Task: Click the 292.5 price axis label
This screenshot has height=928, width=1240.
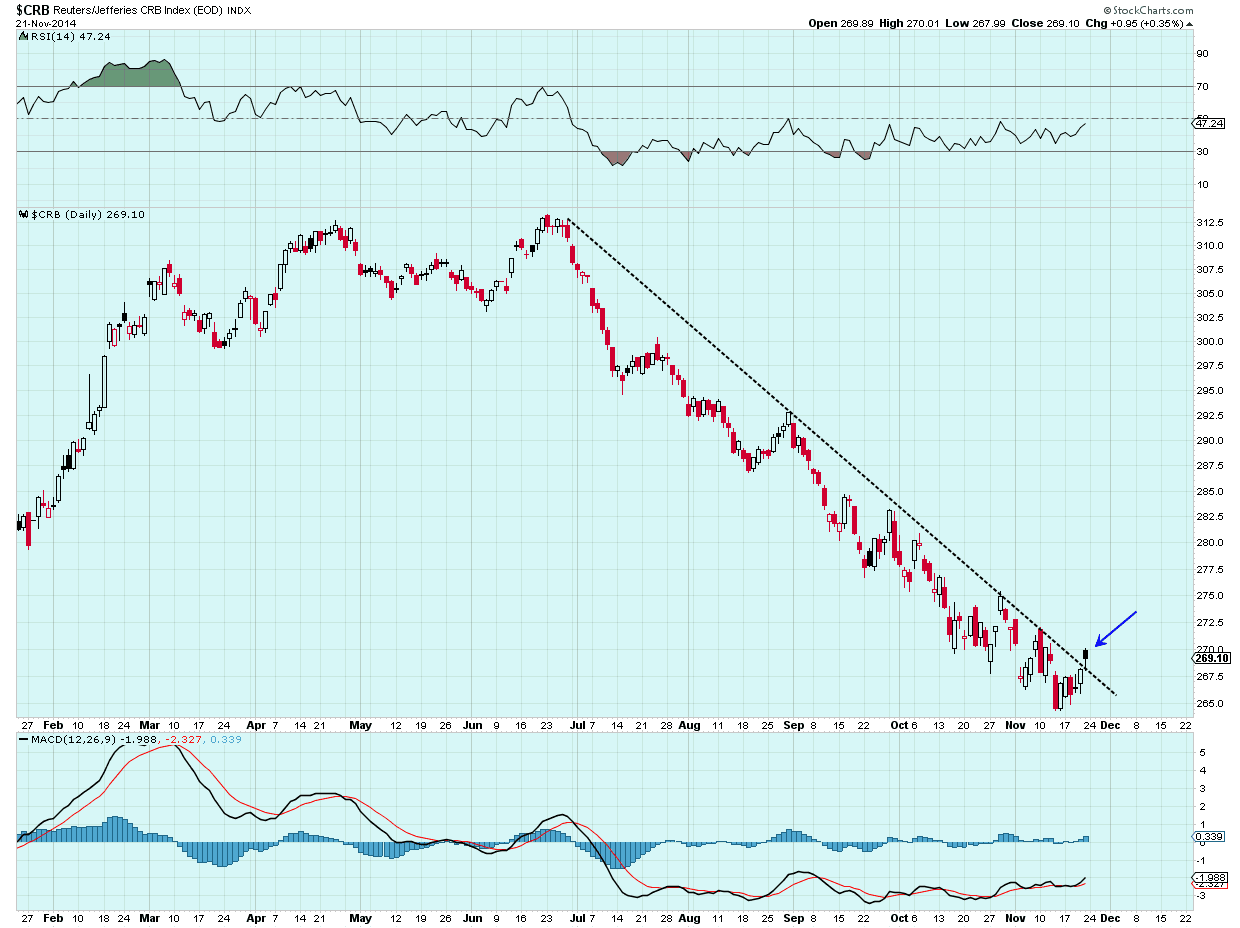Action: (1209, 416)
